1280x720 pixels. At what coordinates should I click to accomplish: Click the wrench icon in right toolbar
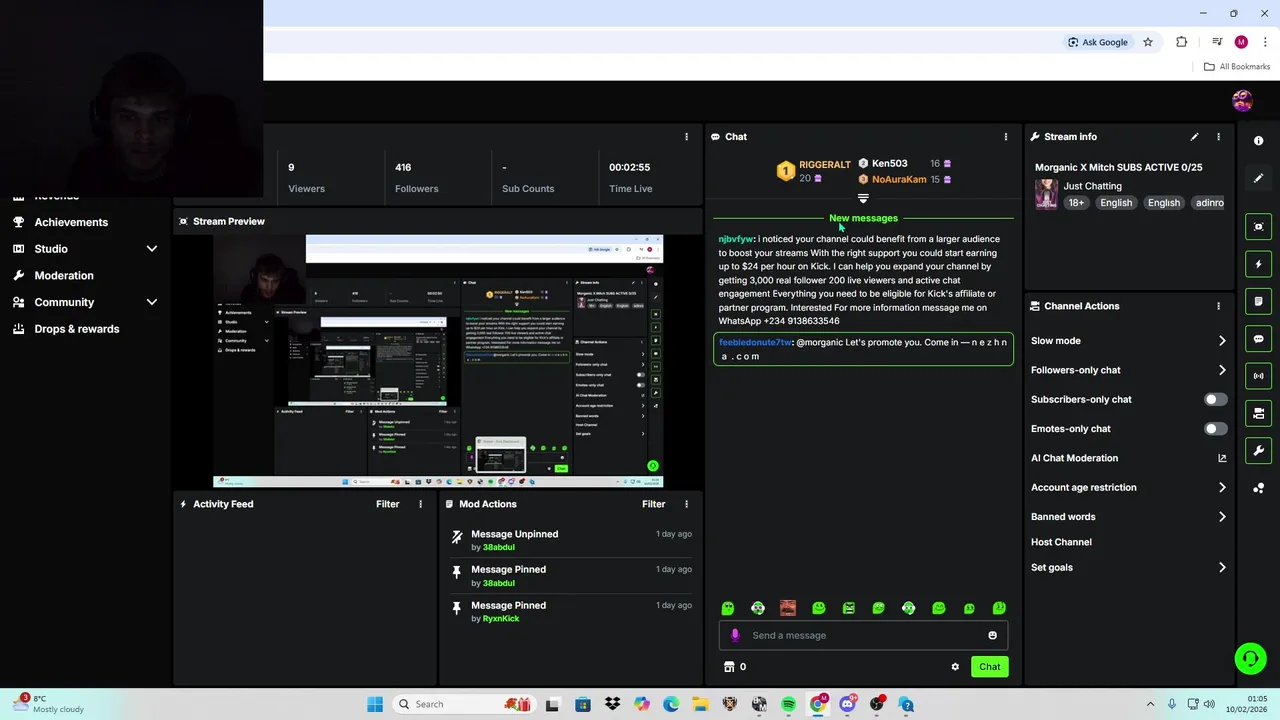(1259, 451)
